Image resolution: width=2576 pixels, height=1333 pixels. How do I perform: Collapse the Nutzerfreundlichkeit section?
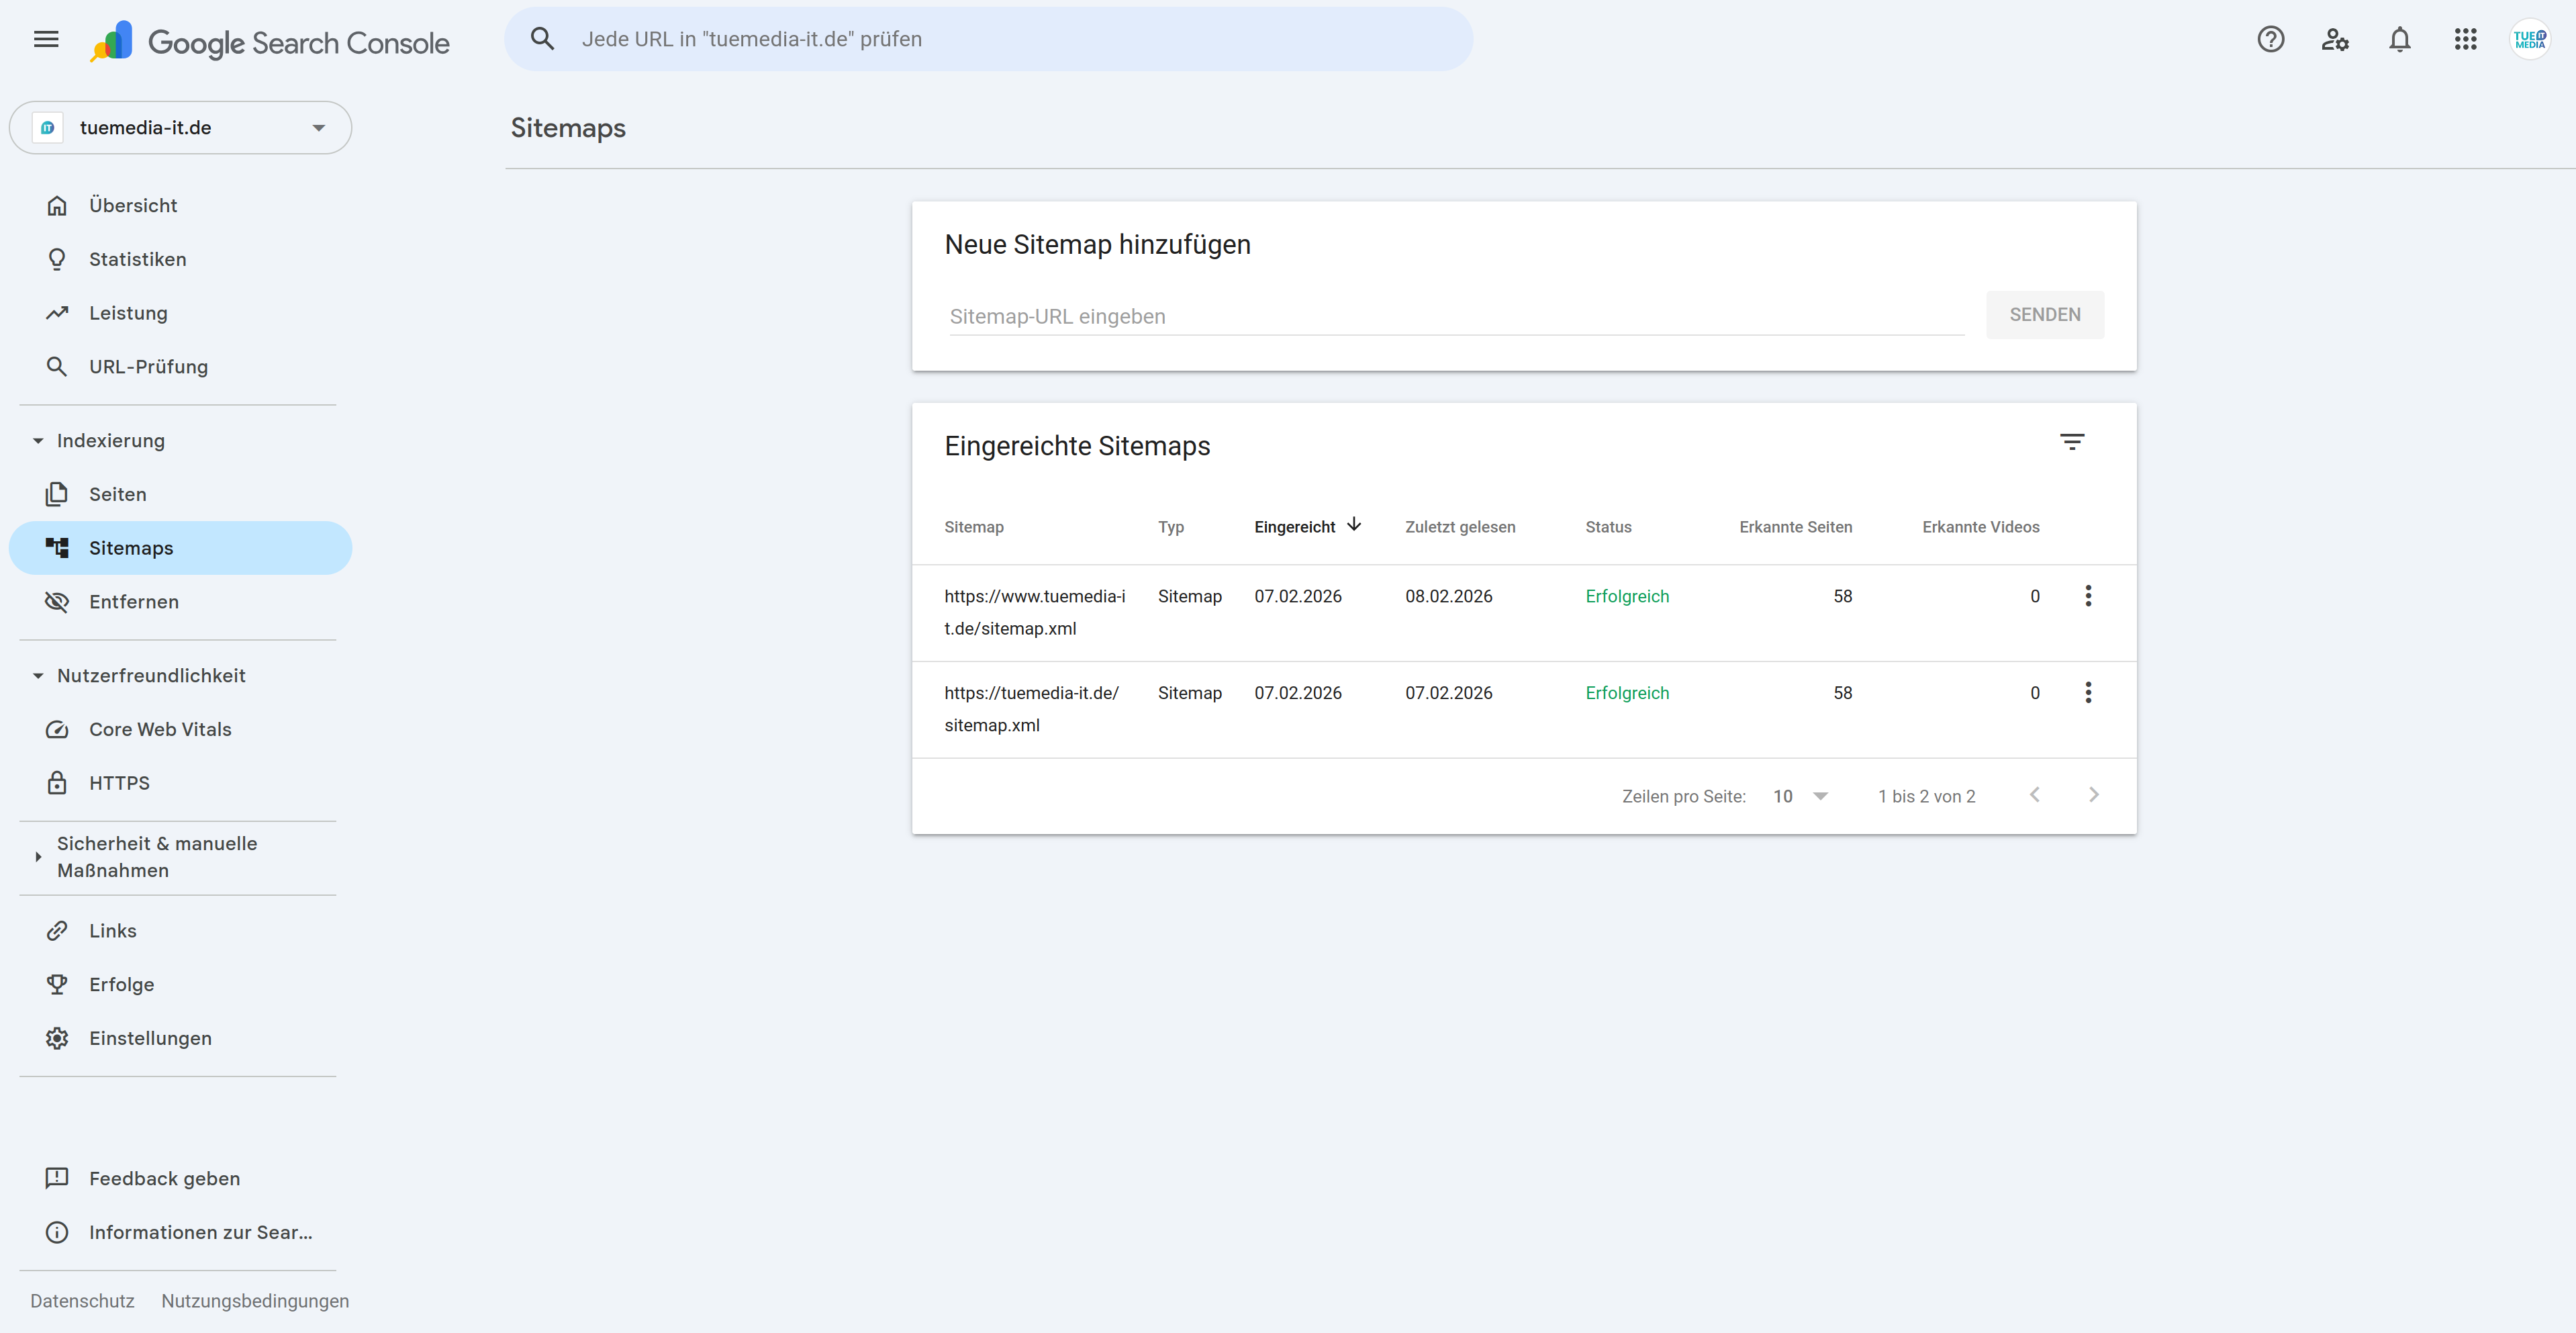click(38, 676)
